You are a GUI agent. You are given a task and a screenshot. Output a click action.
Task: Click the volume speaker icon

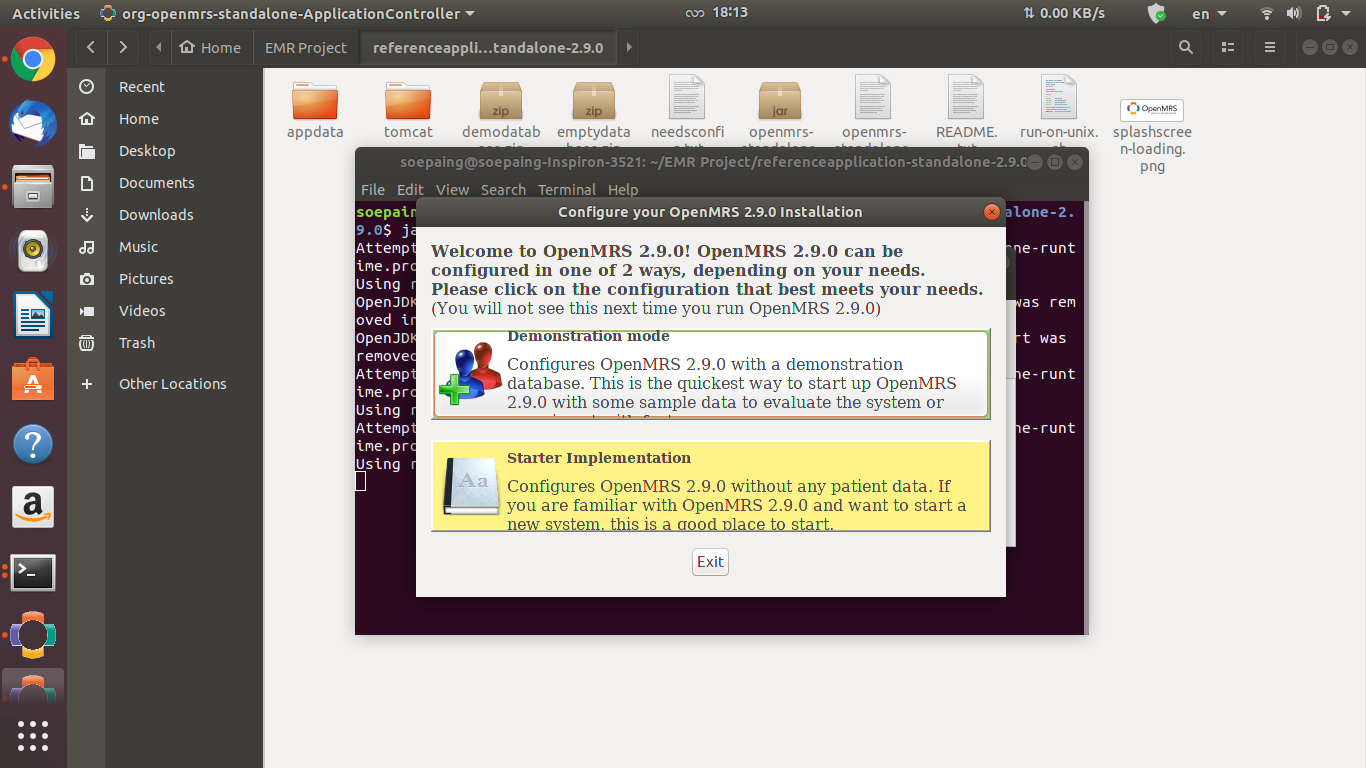pos(1293,14)
